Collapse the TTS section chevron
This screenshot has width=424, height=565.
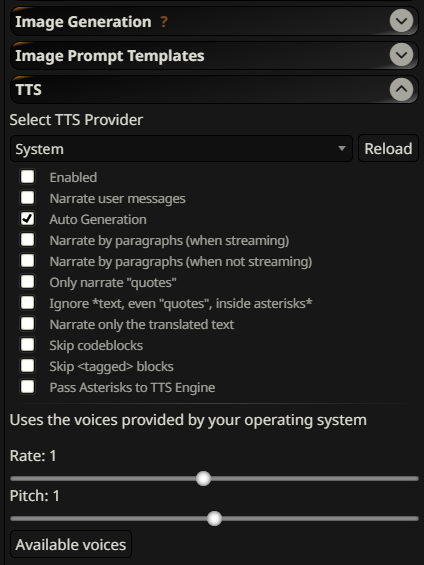click(401, 89)
